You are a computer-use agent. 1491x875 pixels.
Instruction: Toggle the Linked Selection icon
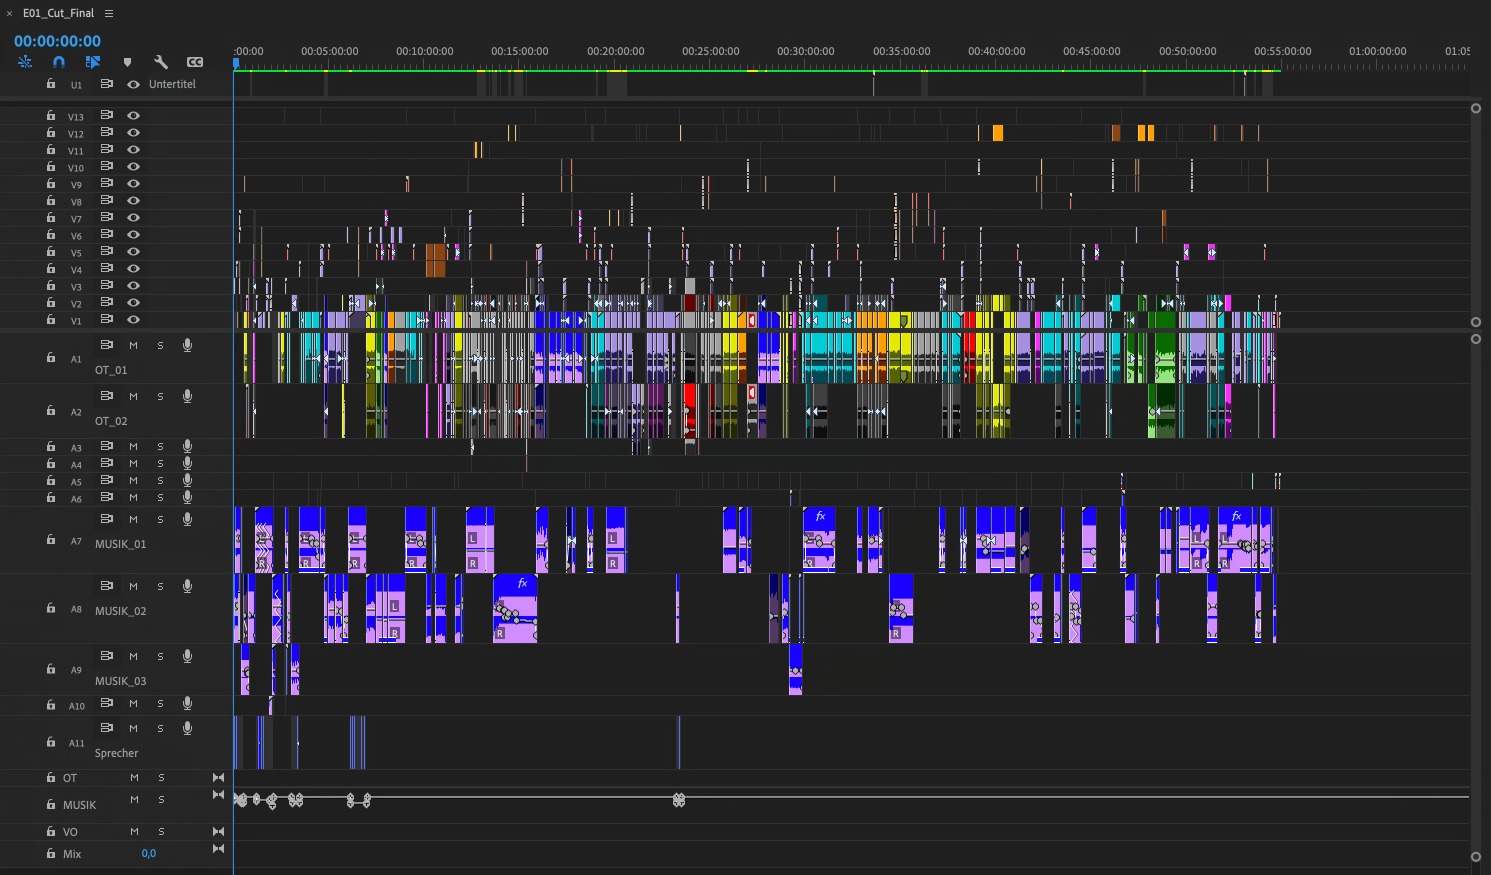click(x=93, y=62)
